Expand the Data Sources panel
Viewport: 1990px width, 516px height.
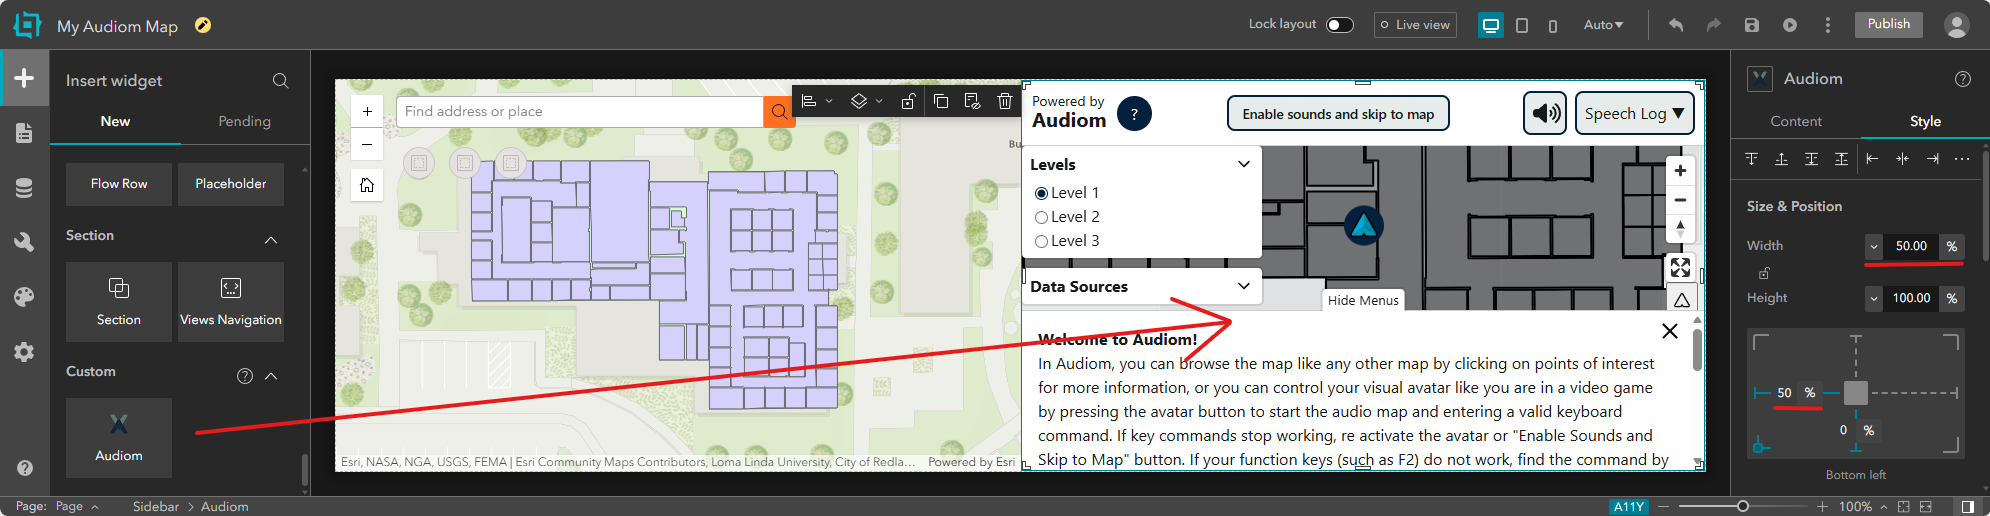tap(1244, 286)
